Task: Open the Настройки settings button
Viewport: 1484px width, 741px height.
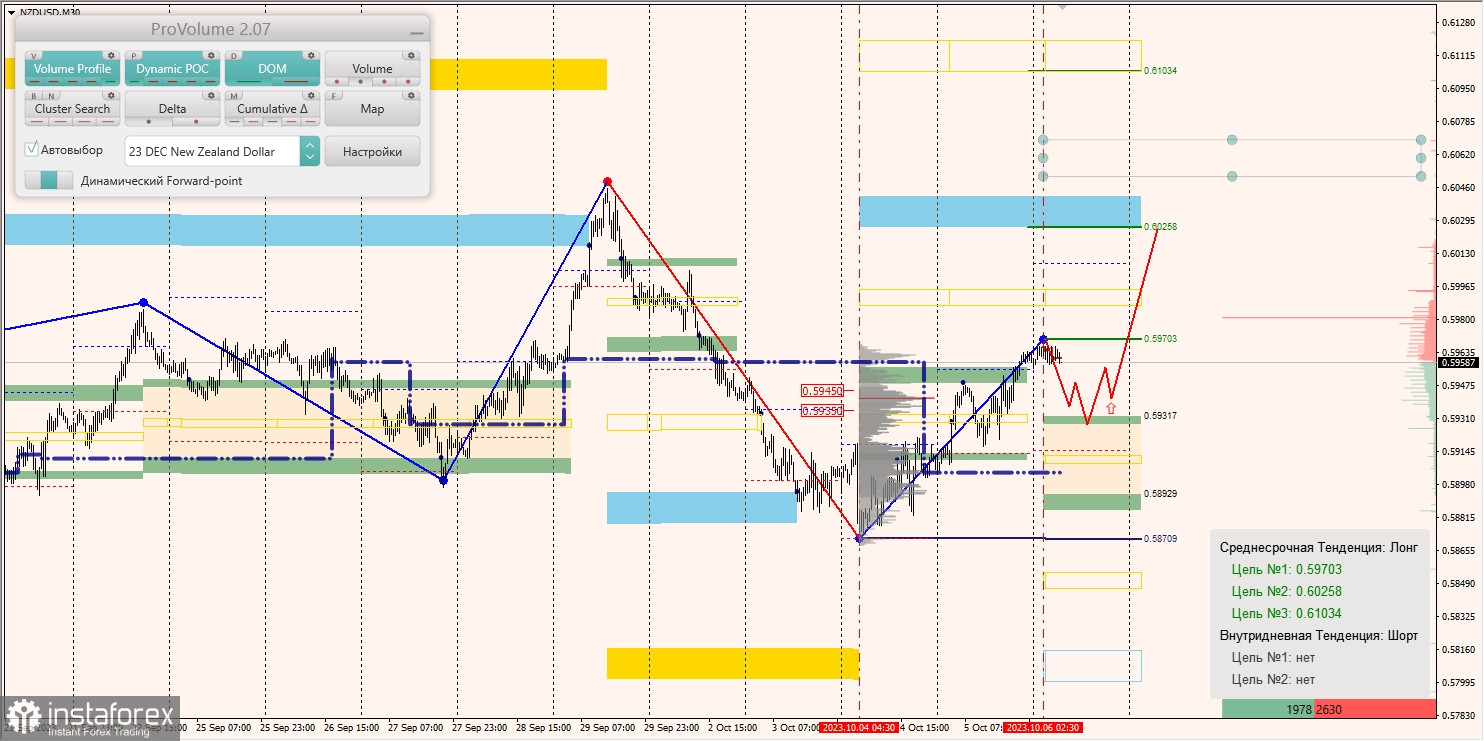Action: pyautogui.click(x=372, y=151)
